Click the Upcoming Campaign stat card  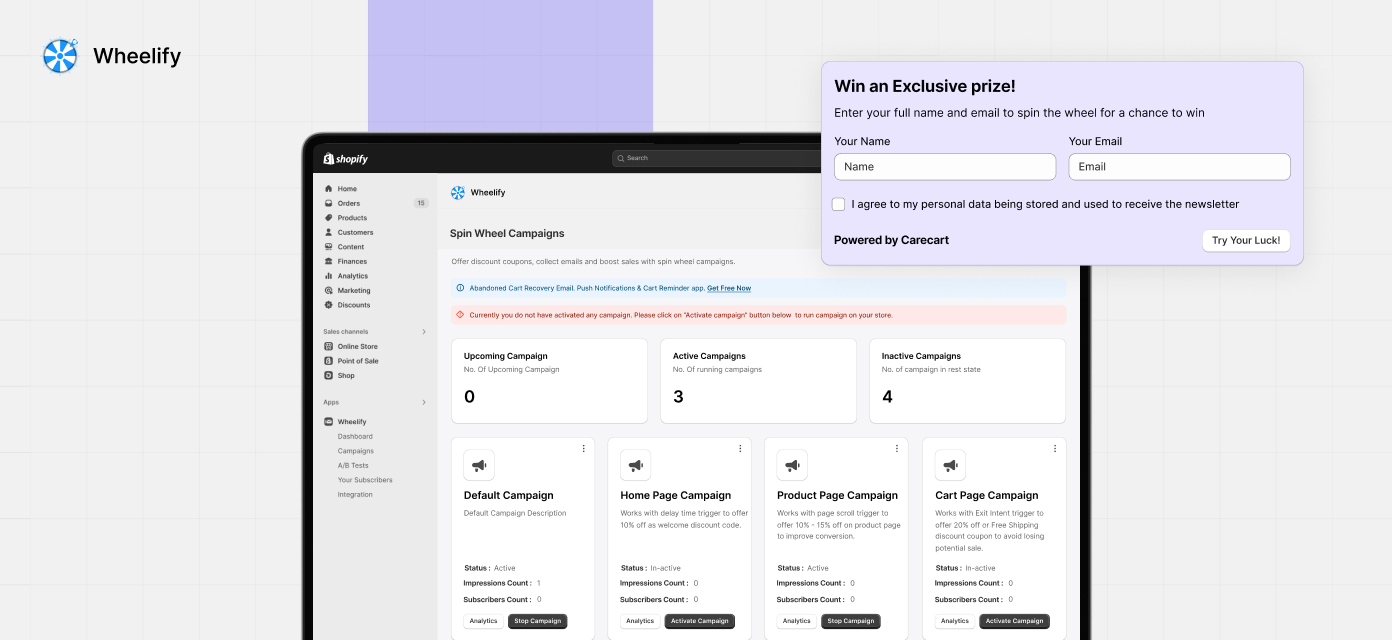click(x=549, y=381)
